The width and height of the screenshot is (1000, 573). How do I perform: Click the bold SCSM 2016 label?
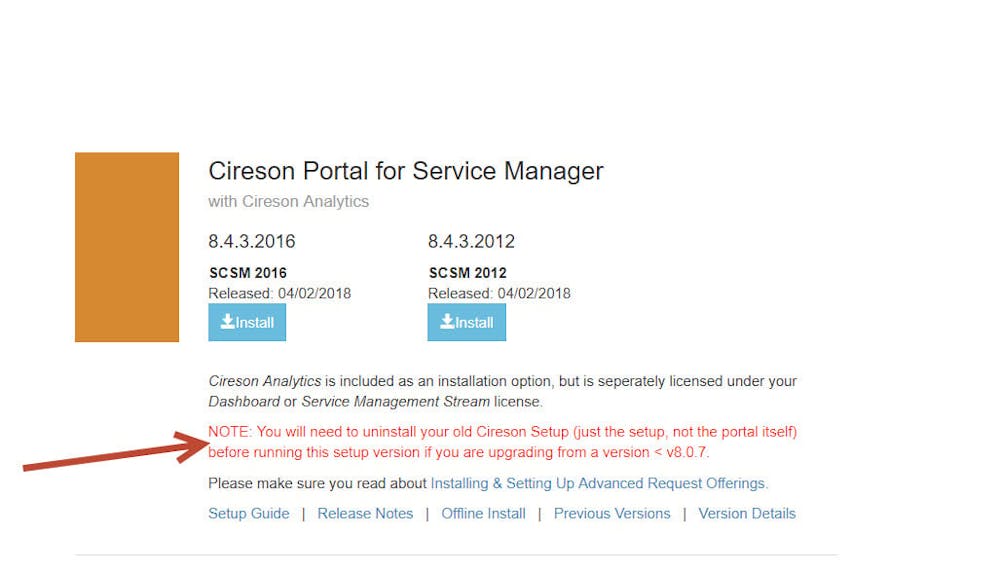tap(248, 273)
